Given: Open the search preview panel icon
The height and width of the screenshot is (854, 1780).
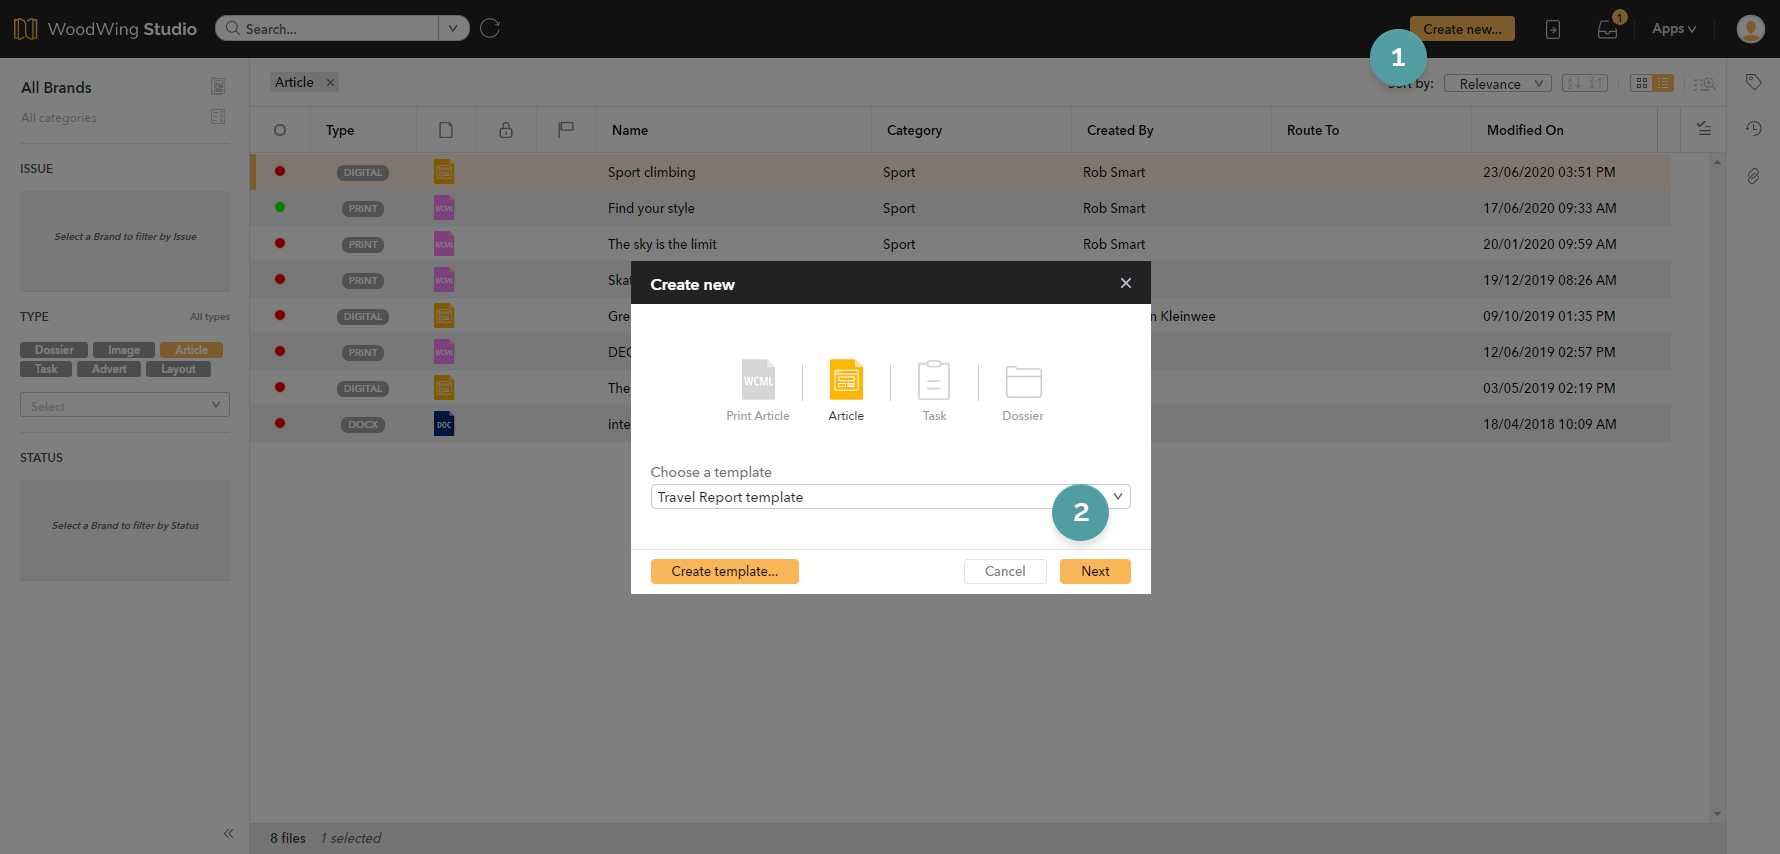Looking at the screenshot, I should point(1705,84).
